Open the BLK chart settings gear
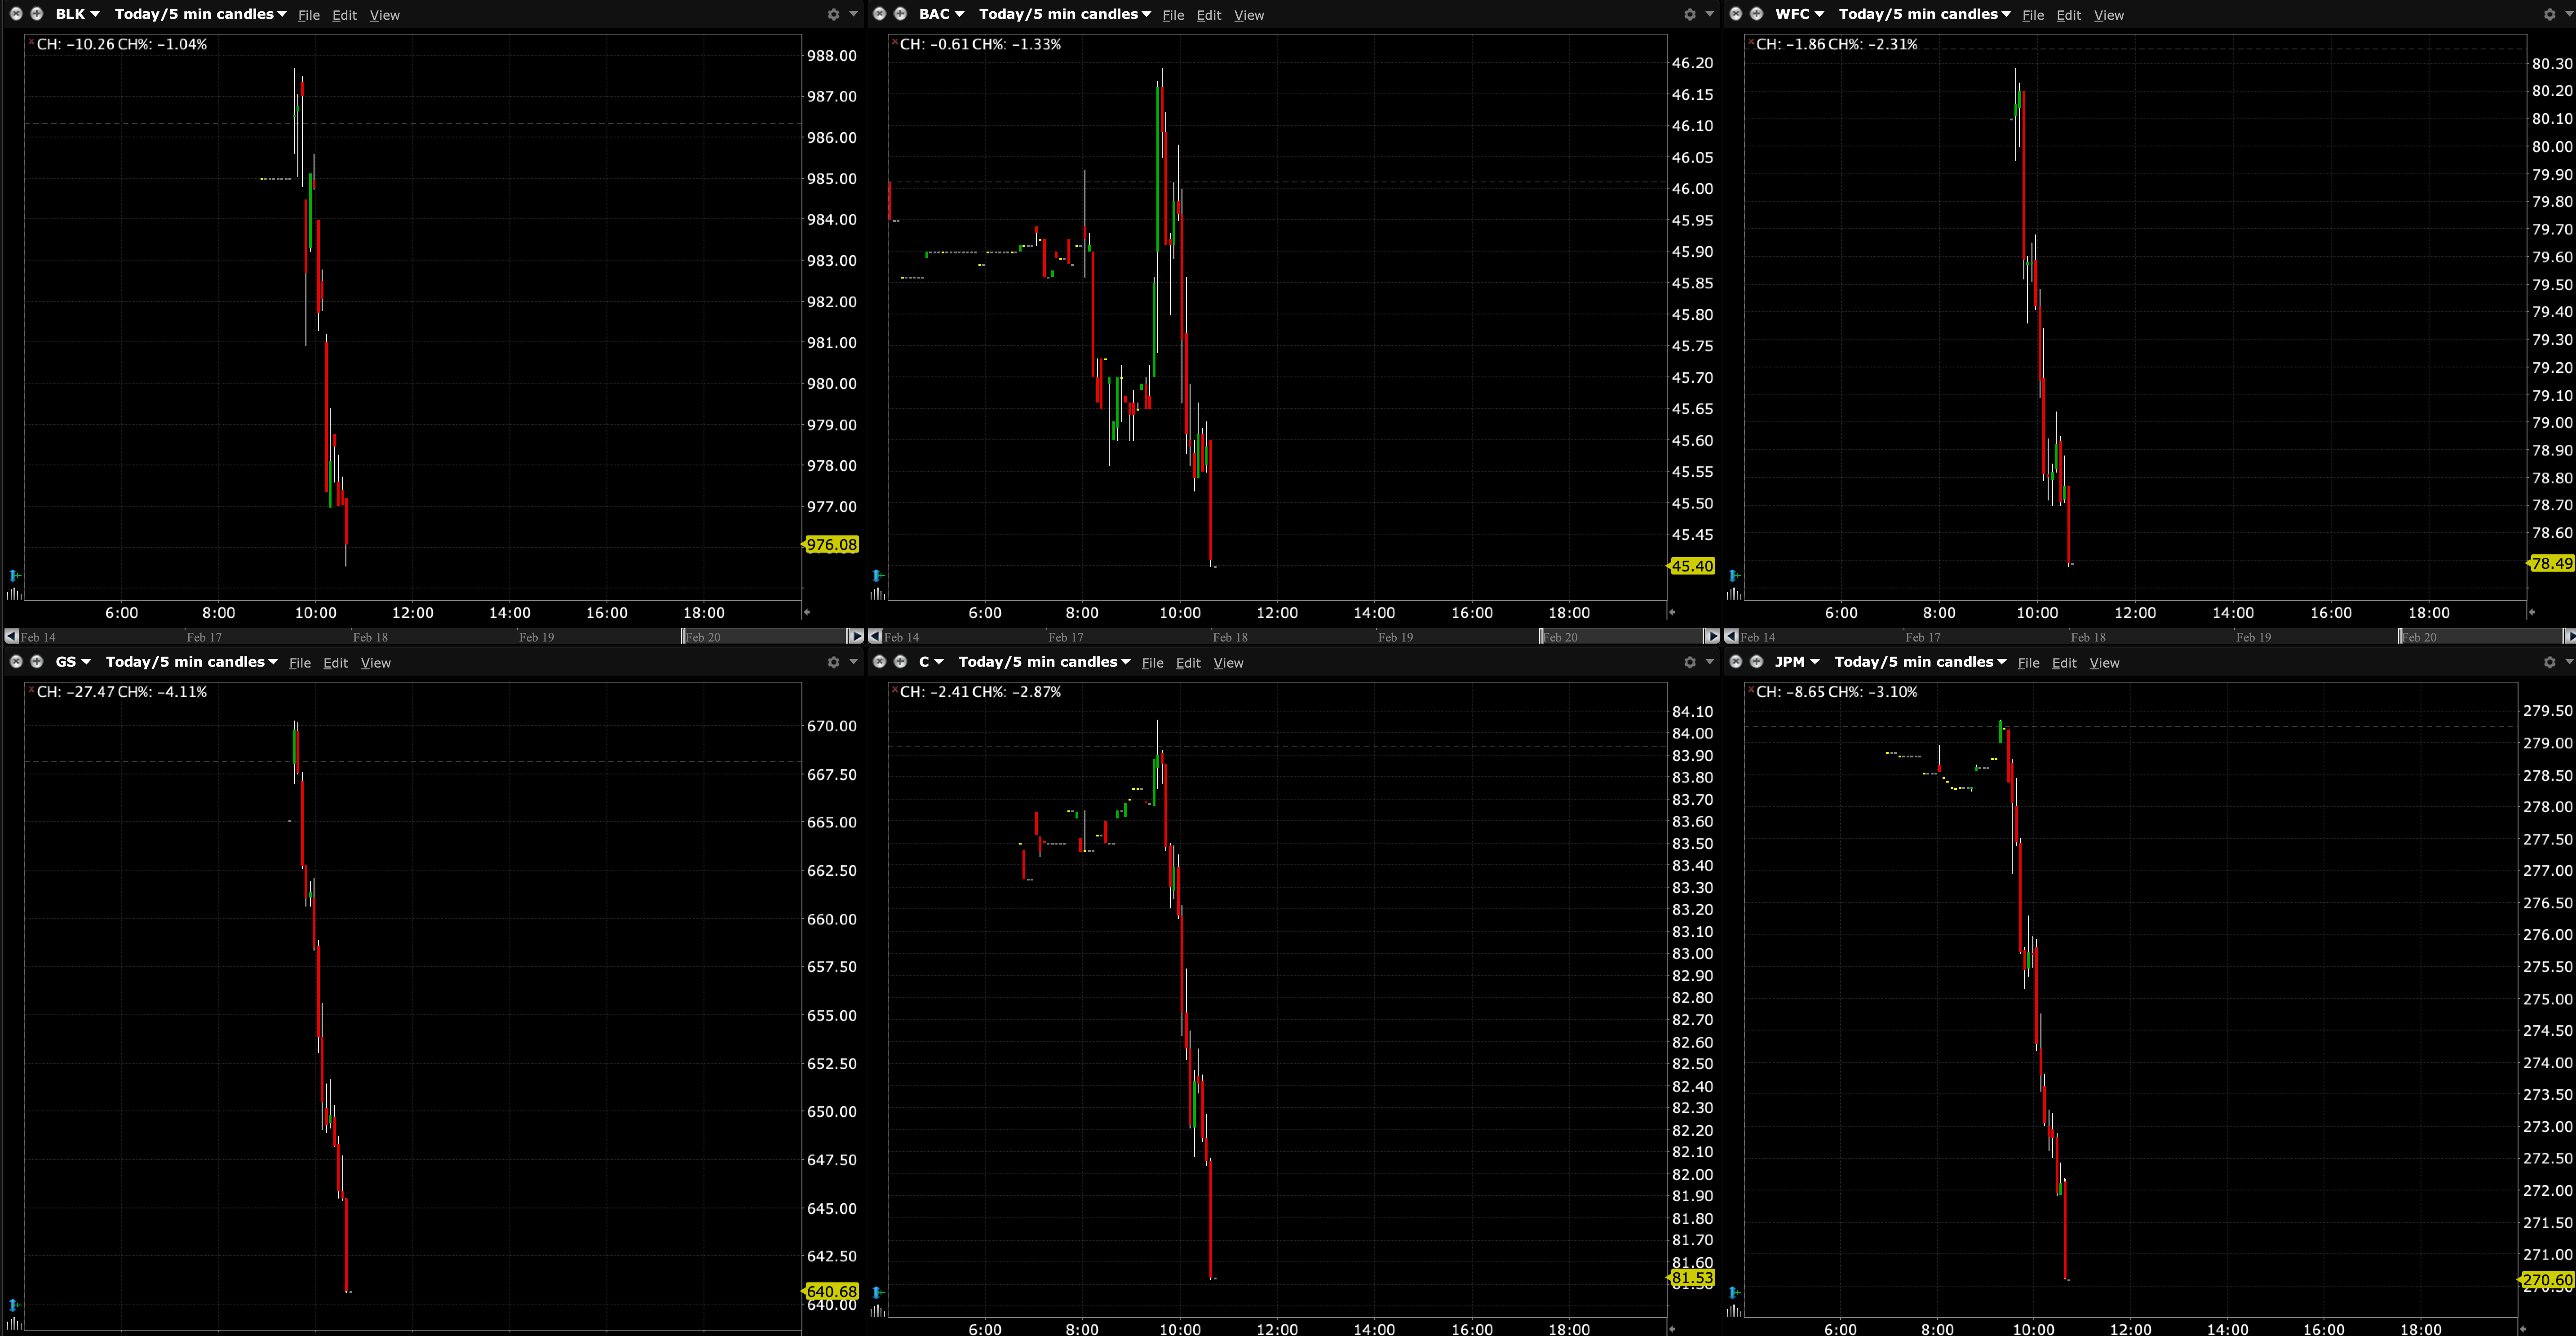This screenshot has width=2576, height=1336. click(x=833, y=14)
